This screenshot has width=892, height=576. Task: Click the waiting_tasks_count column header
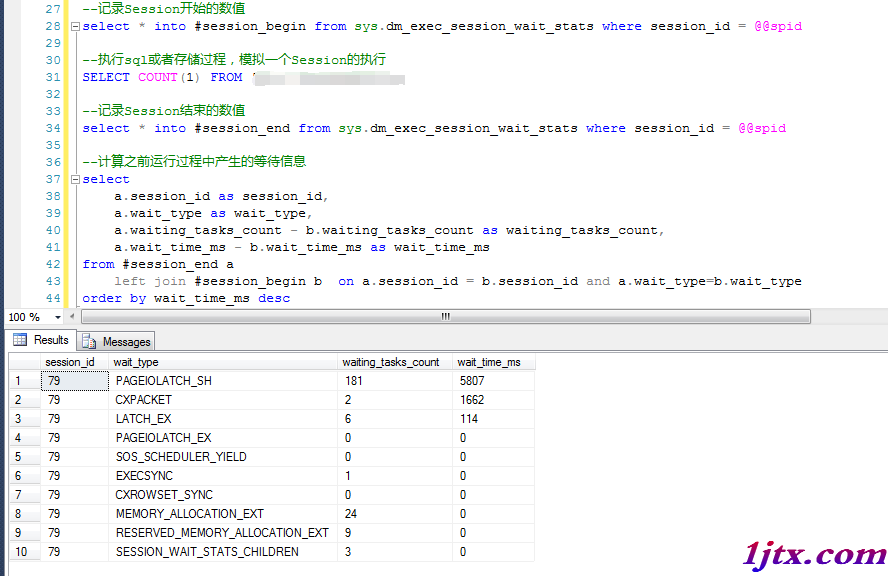395,362
